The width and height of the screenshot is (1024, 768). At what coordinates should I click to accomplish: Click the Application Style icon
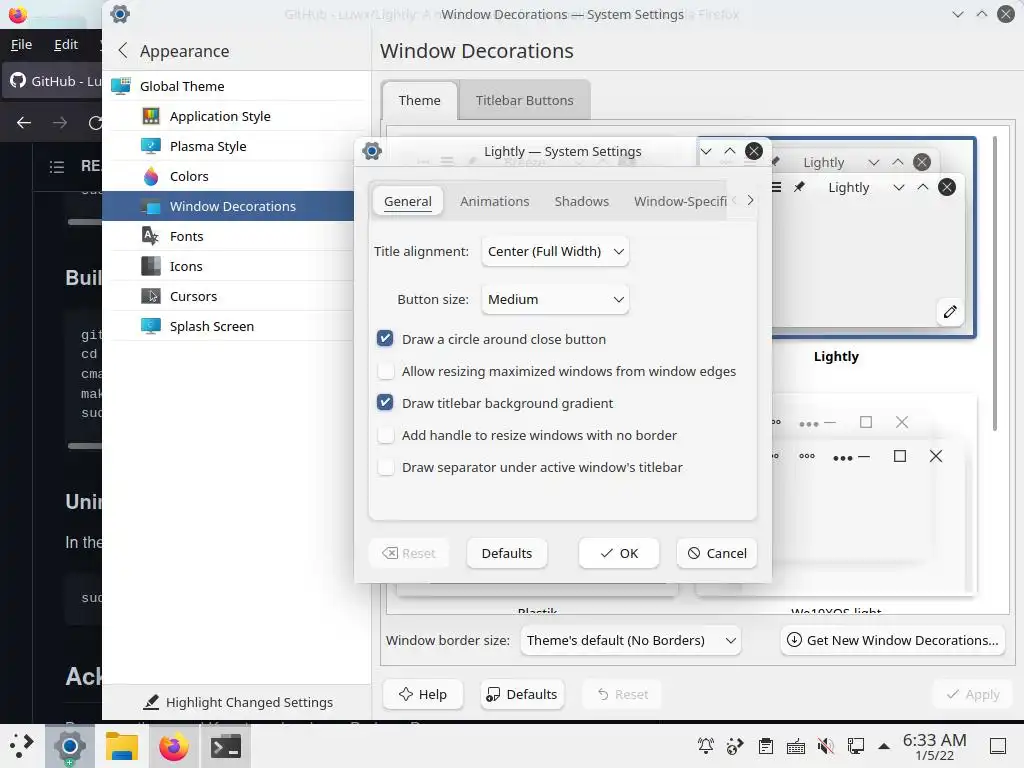(x=151, y=116)
